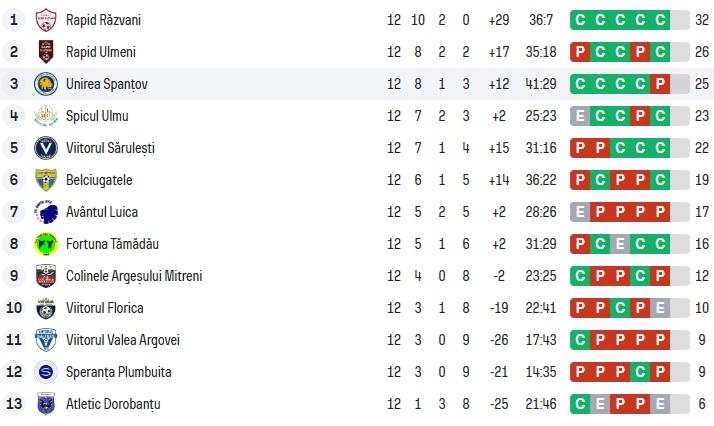Open Viitorul Valea Argovei team link
Viewport: 714px width, 426px height.
(123, 339)
